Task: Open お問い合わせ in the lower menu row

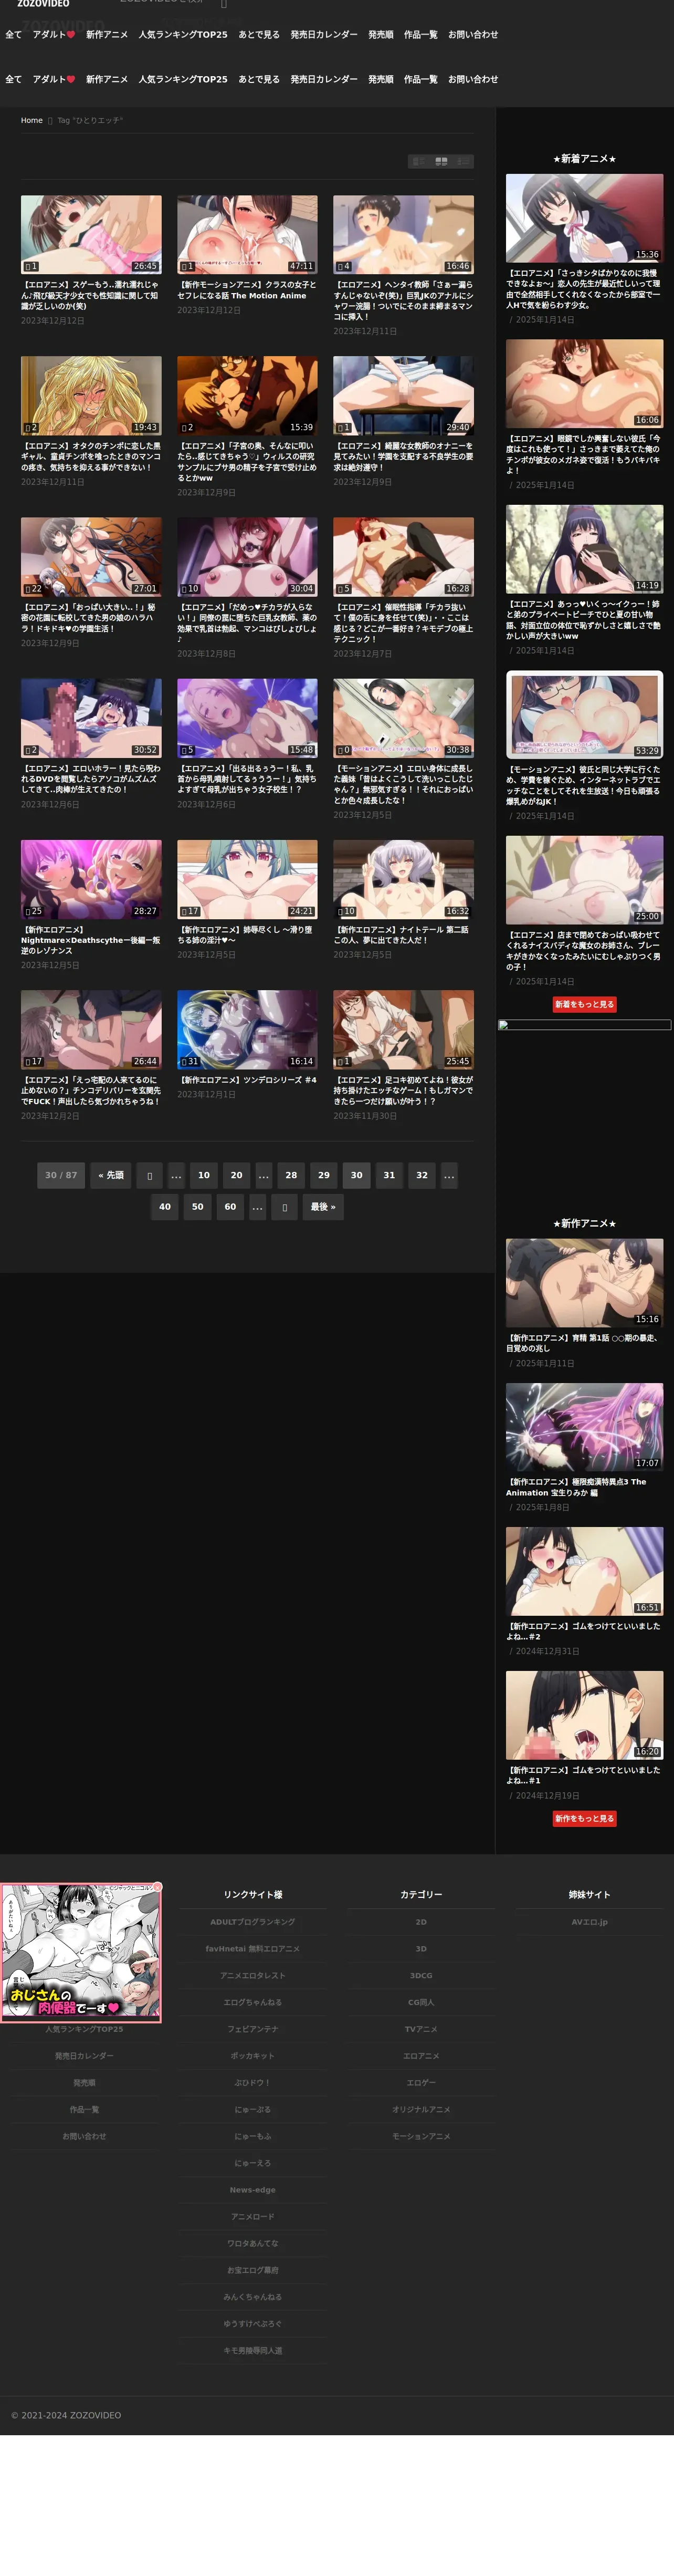Action: point(473,79)
